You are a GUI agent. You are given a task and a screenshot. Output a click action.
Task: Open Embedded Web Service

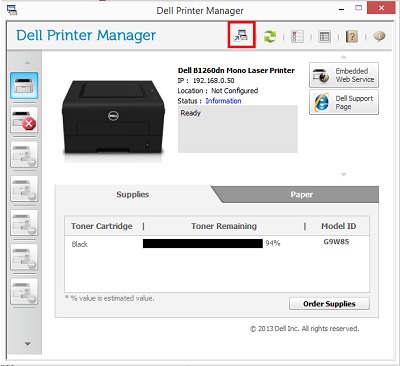(344, 75)
